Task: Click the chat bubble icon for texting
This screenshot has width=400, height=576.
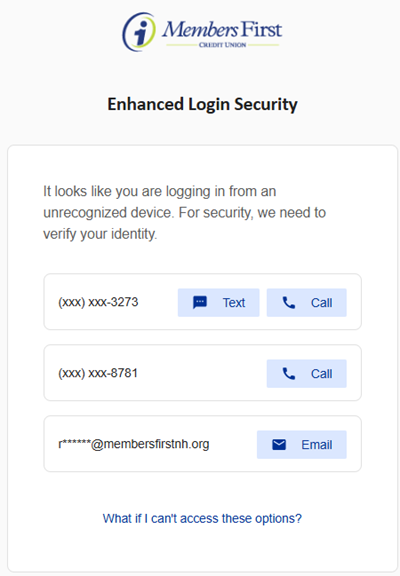Action: click(x=200, y=303)
